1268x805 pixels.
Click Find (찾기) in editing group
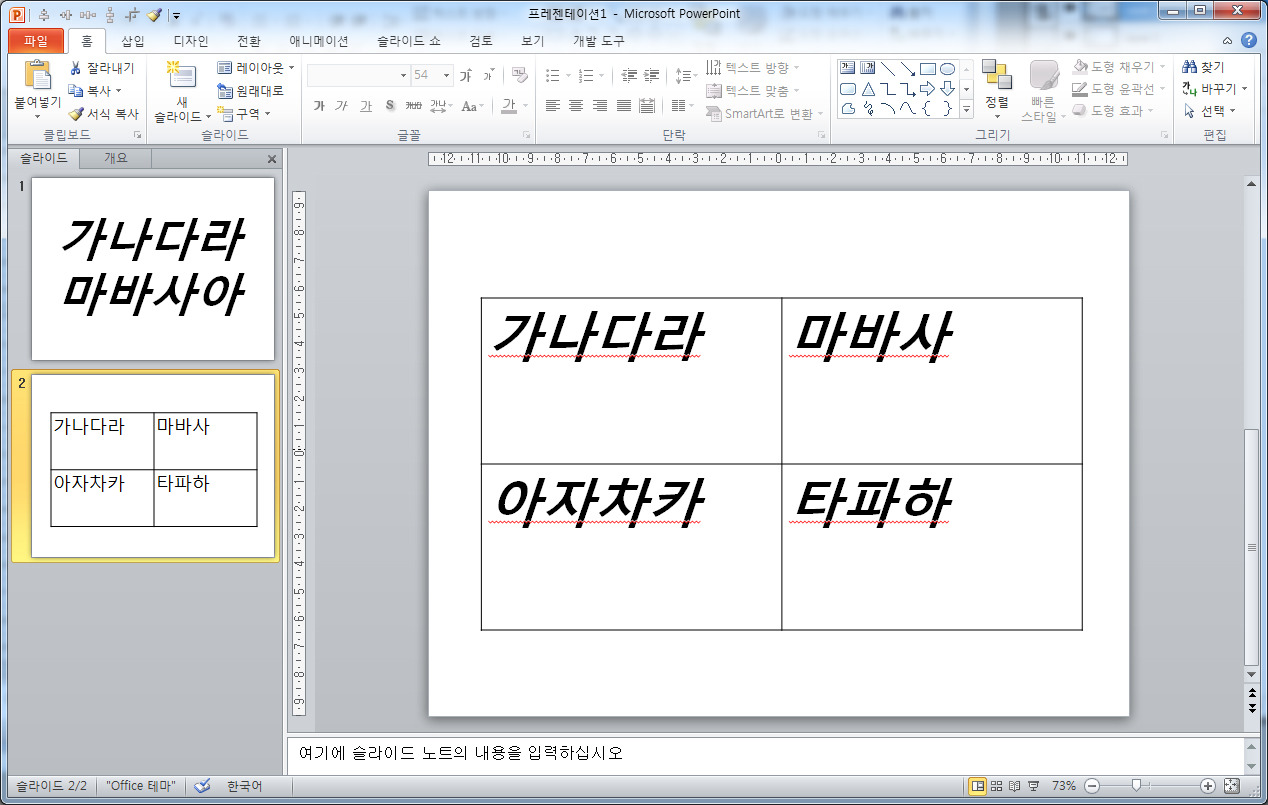click(x=1203, y=67)
